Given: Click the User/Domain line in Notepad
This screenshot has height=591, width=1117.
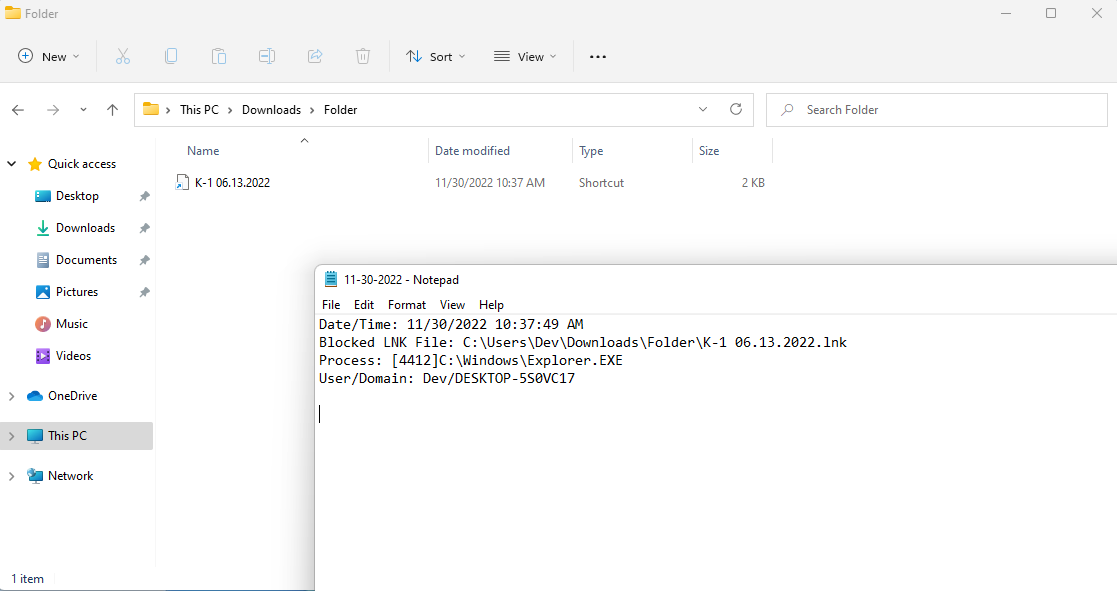Looking at the screenshot, I should (447, 378).
